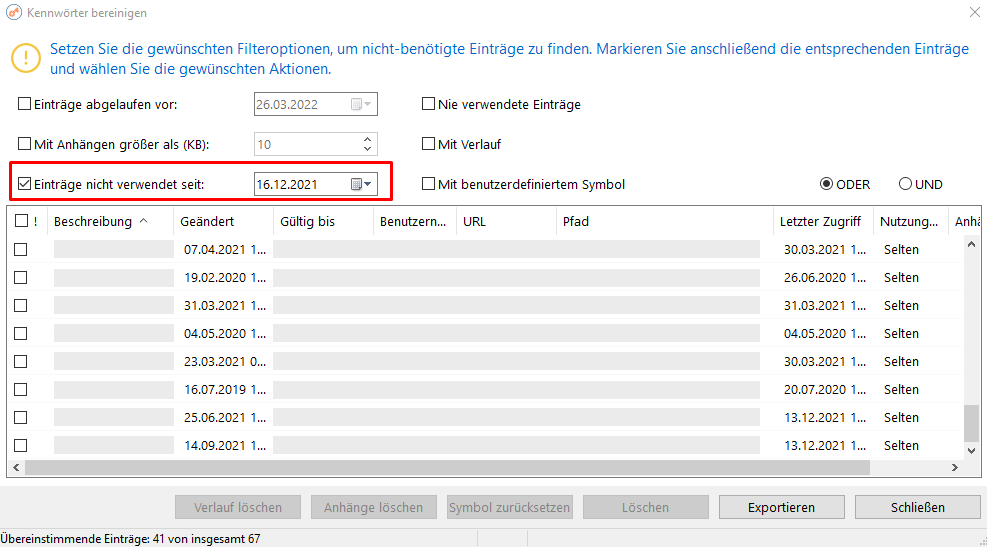Click the 'Symbol zurücksetzen' button
The image size is (987, 547).
(x=510, y=507)
